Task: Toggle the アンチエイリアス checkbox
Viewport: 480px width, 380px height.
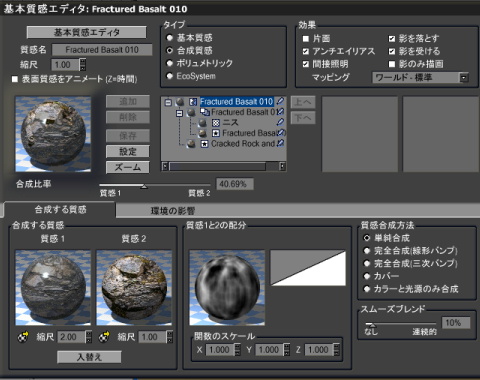Action: 306,51
